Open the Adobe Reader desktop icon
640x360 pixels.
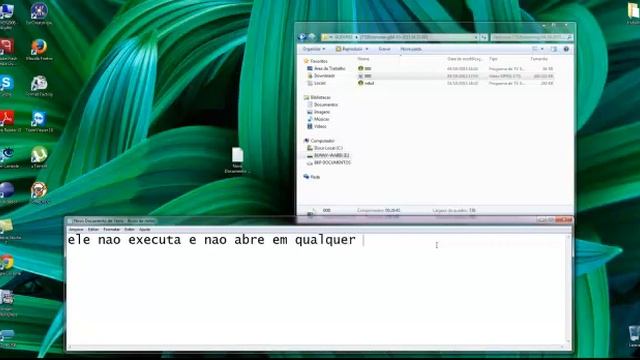click(8, 121)
